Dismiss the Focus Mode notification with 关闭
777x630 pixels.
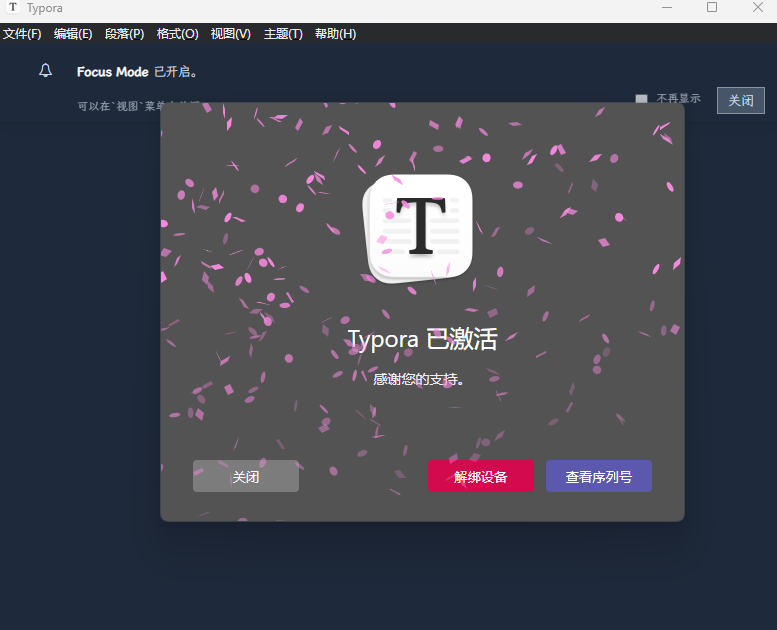741,101
